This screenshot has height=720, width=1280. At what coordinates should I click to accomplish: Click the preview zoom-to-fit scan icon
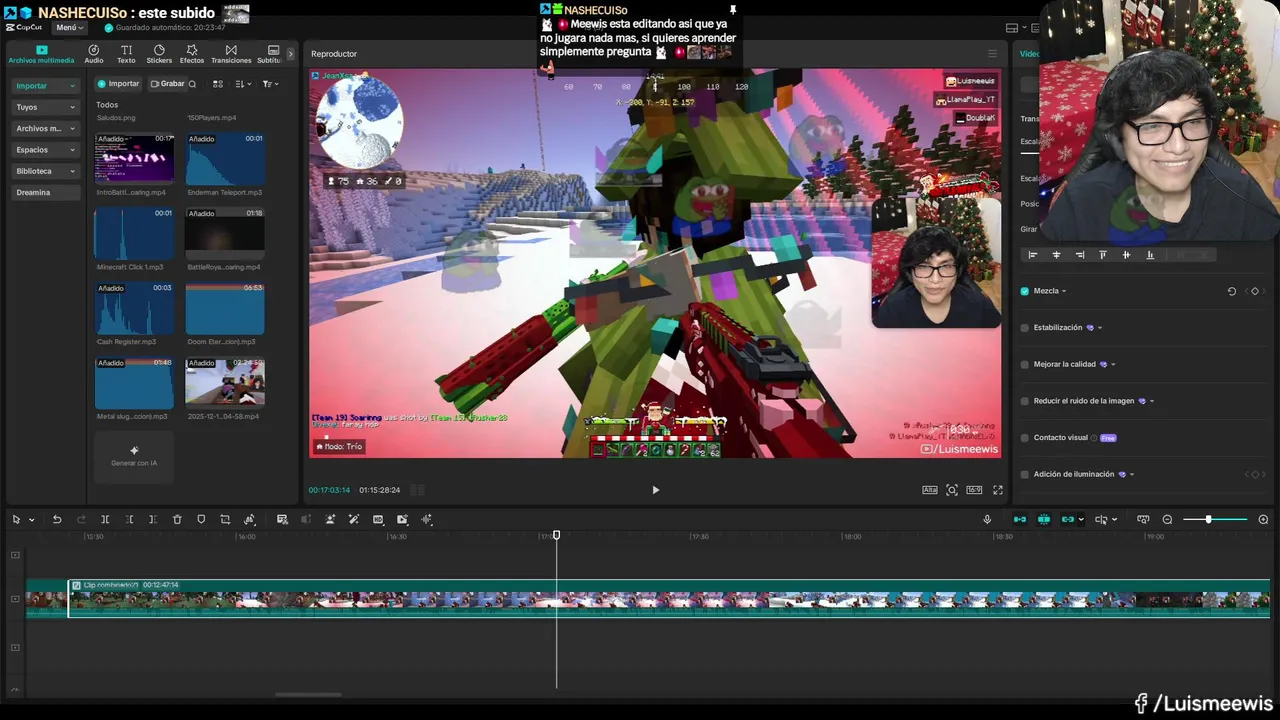[x=952, y=490]
